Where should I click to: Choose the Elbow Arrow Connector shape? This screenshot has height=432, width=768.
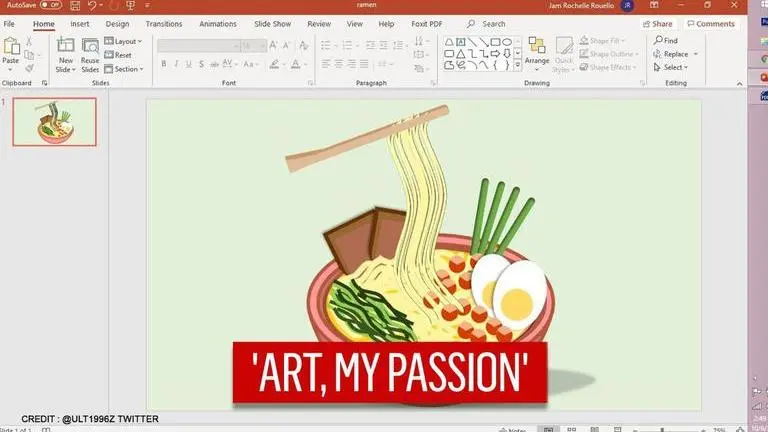pos(484,54)
